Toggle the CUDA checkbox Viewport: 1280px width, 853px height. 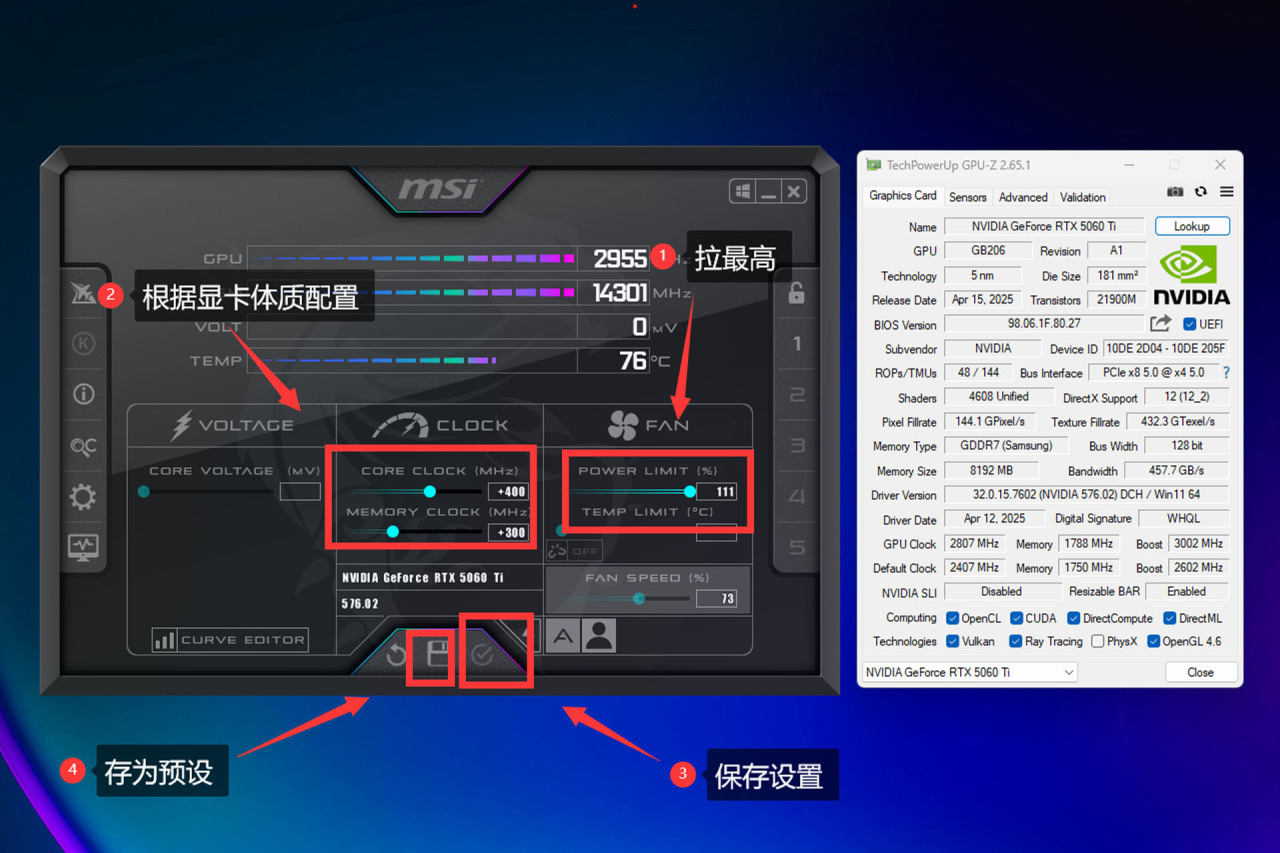coord(1017,618)
